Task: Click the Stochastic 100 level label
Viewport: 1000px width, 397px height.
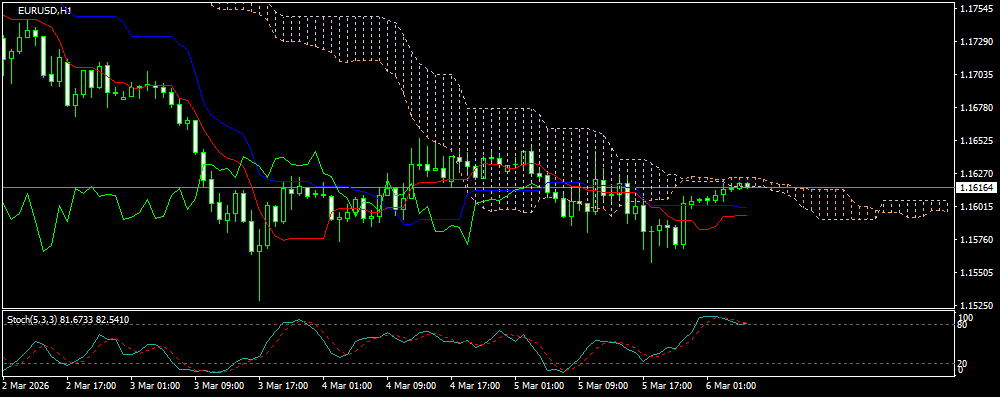Action: (966, 317)
